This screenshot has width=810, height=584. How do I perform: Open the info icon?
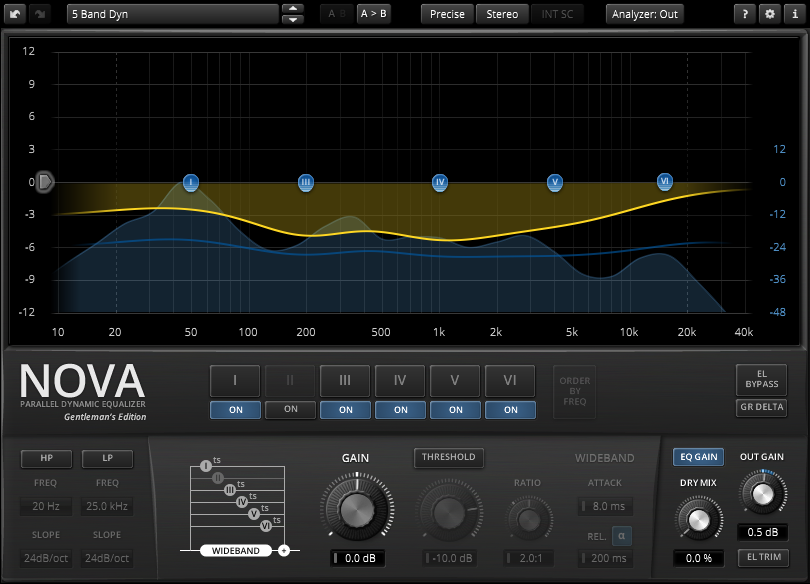(x=795, y=14)
